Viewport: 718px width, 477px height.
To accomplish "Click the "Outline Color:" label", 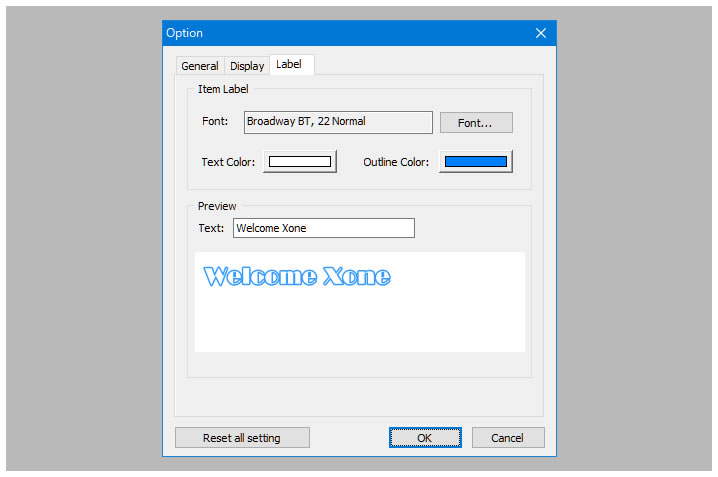I will pyautogui.click(x=396, y=162).
